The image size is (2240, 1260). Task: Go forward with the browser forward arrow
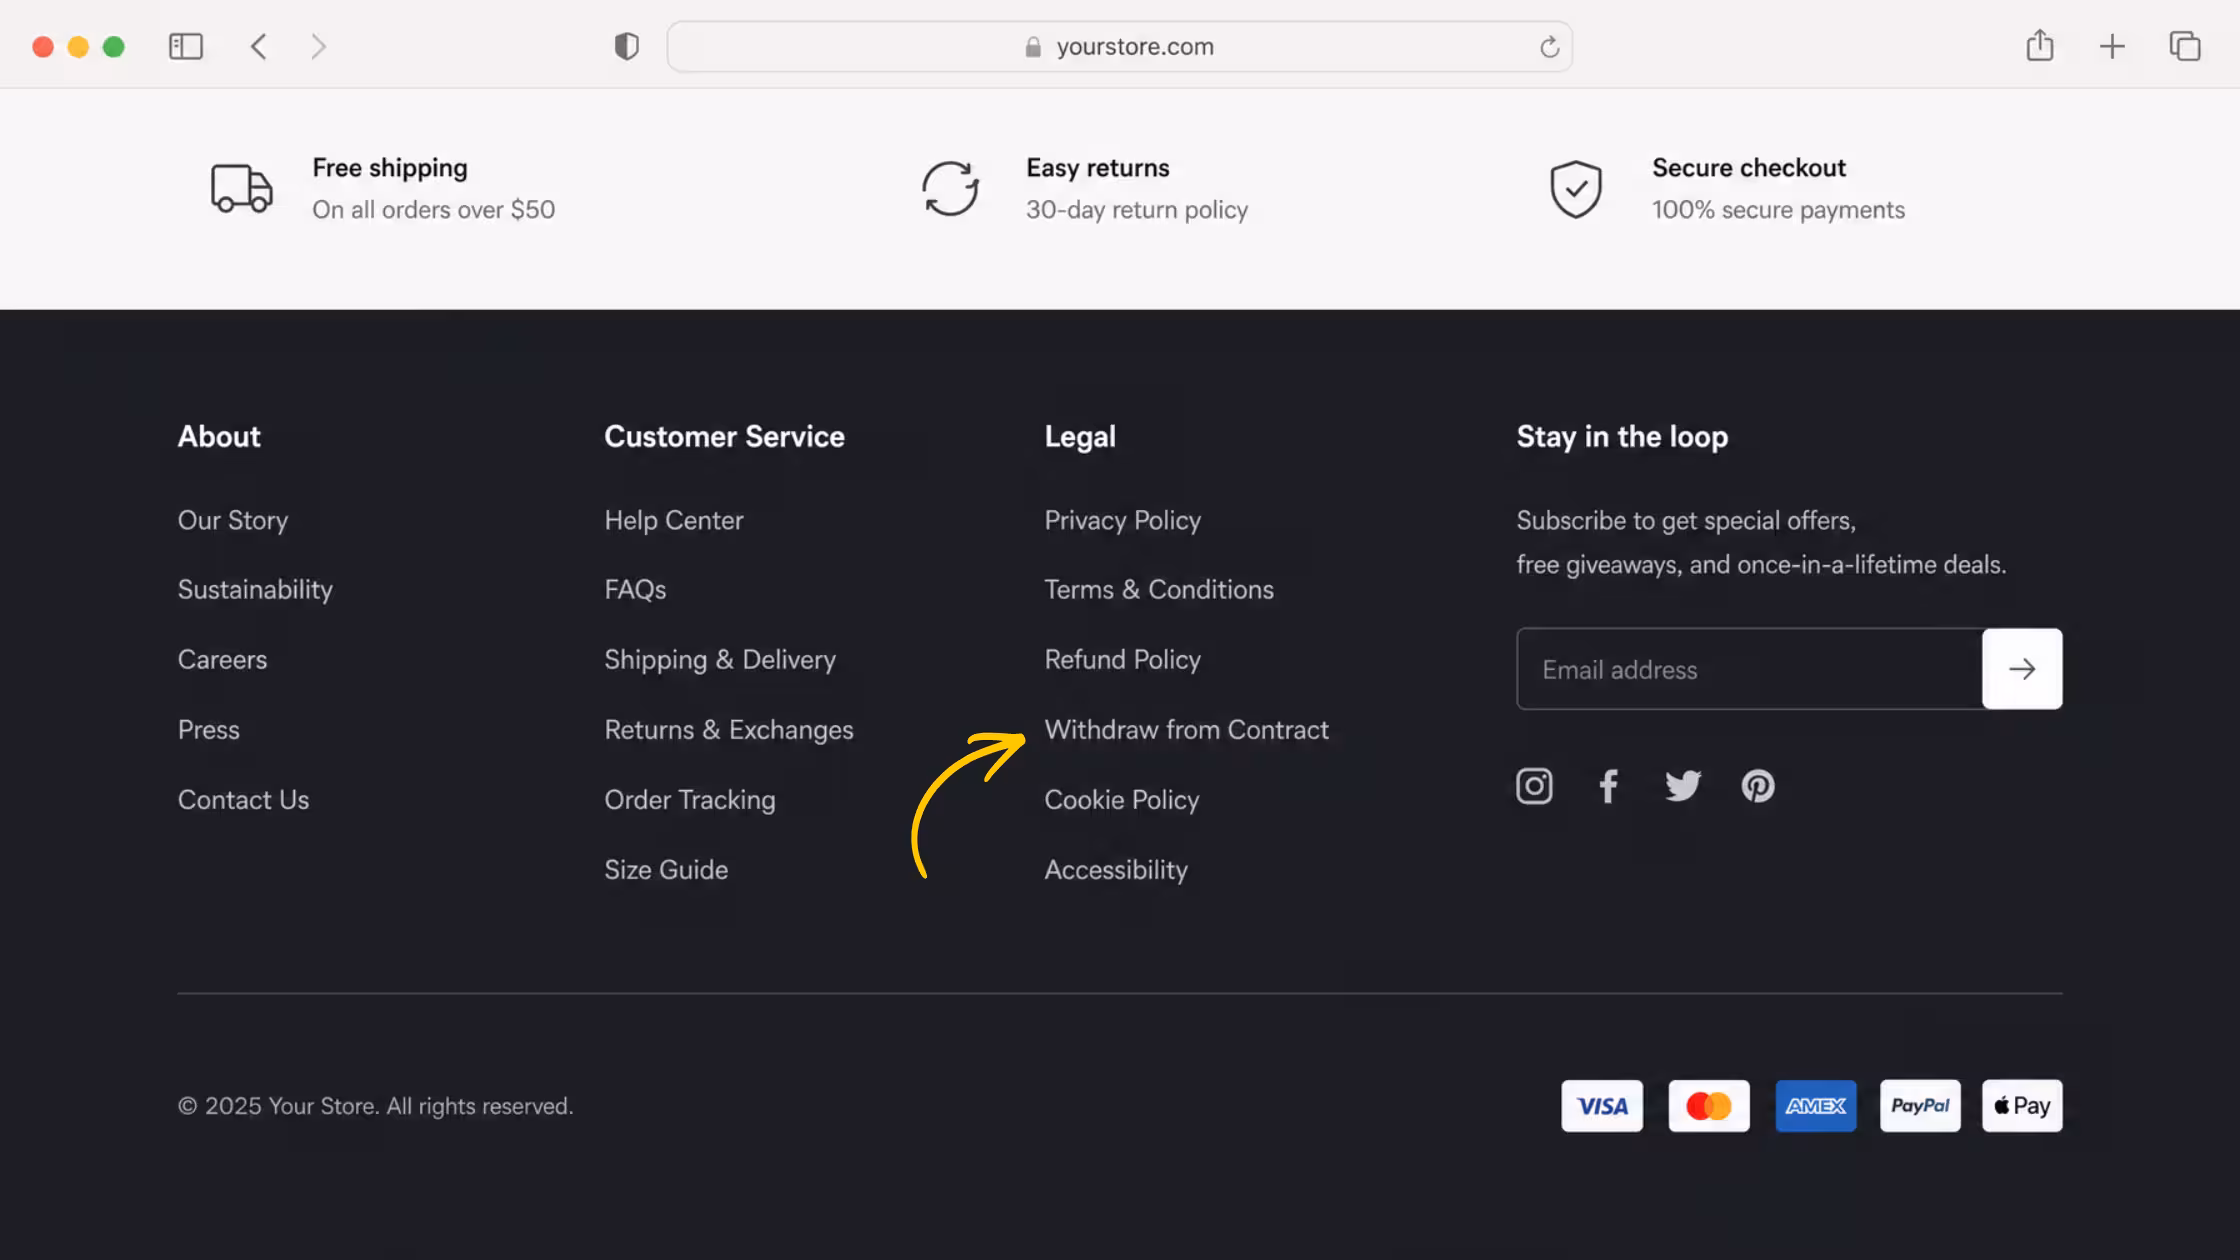tap(318, 46)
